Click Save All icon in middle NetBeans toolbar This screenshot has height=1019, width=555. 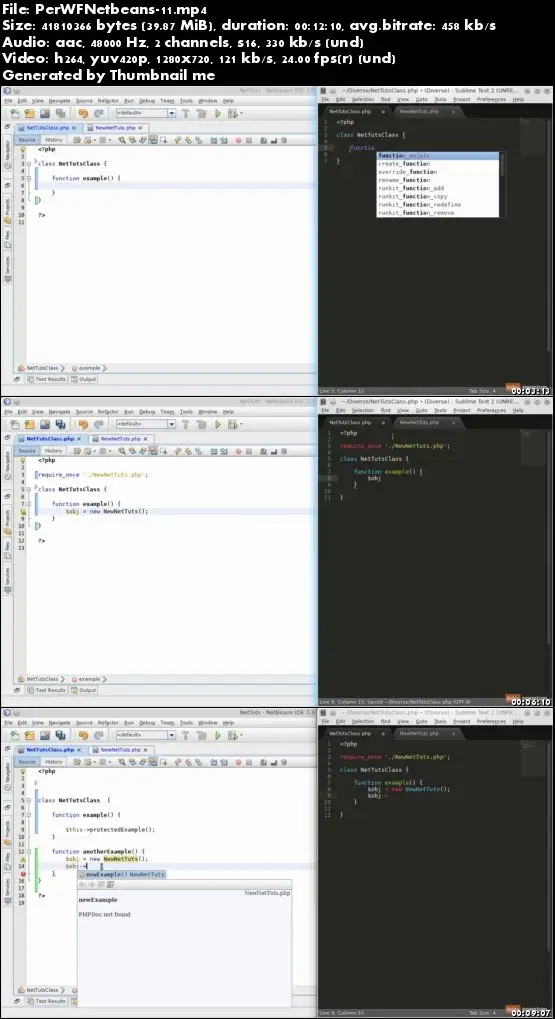click(x=60, y=424)
